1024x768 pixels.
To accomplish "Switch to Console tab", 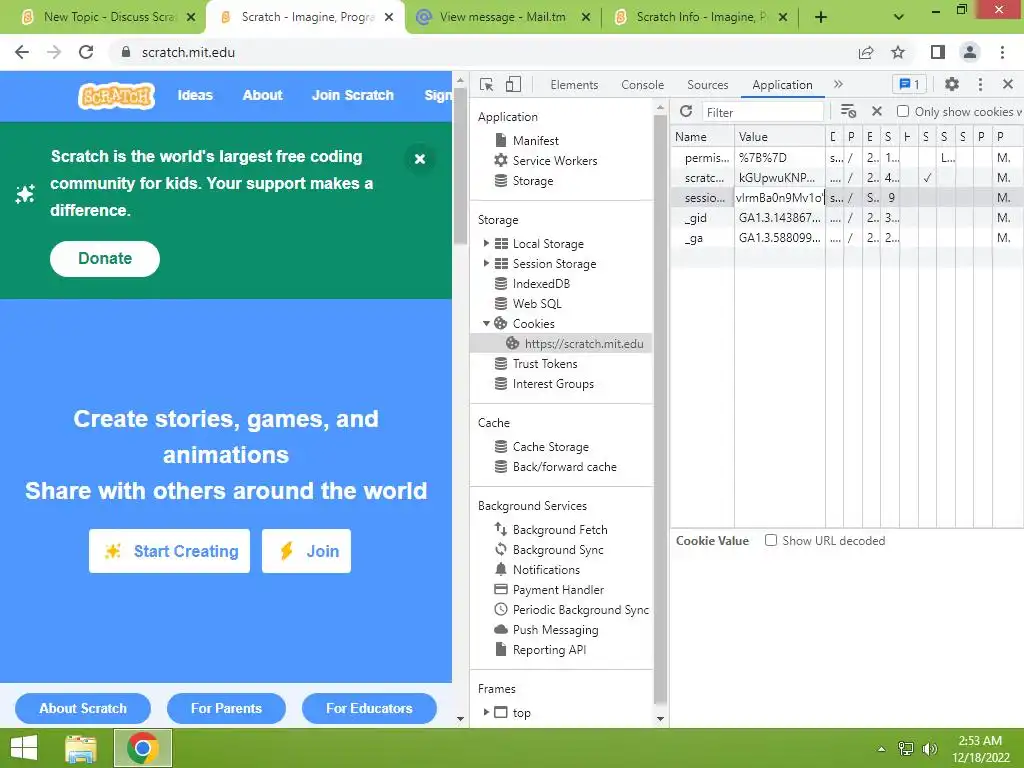I will [x=643, y=84].
